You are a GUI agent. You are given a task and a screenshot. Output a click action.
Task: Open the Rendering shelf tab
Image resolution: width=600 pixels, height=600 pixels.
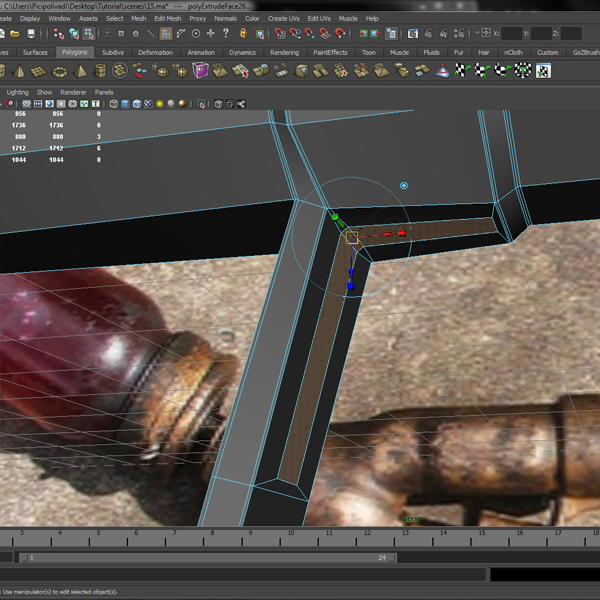click(x=284, y=52)
